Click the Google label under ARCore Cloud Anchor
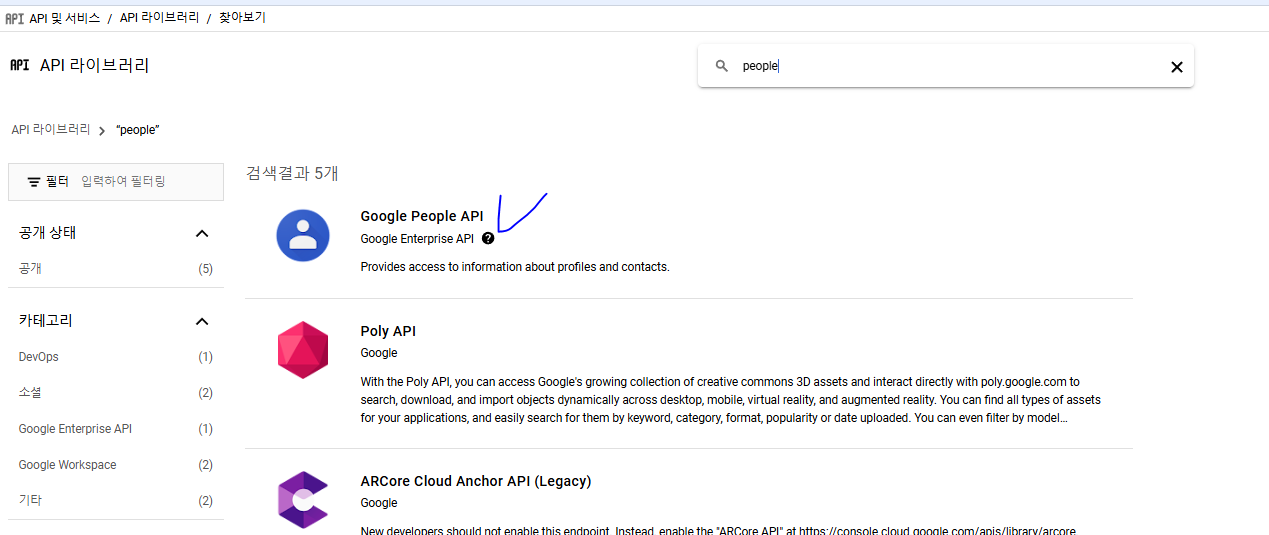 [x=379, y=503]
